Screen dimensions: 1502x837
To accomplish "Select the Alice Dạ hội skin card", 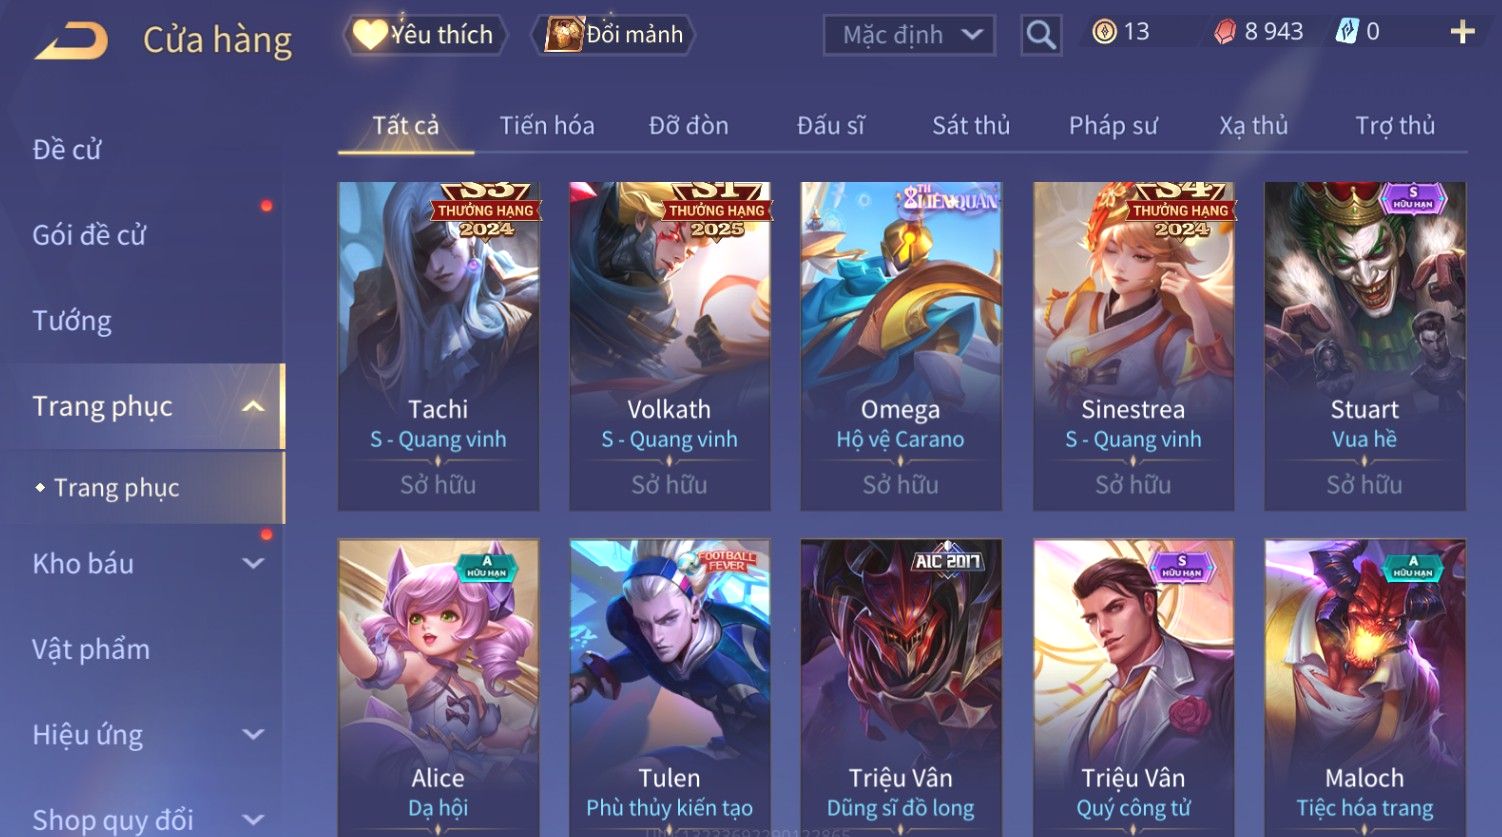I will point(438,688).
